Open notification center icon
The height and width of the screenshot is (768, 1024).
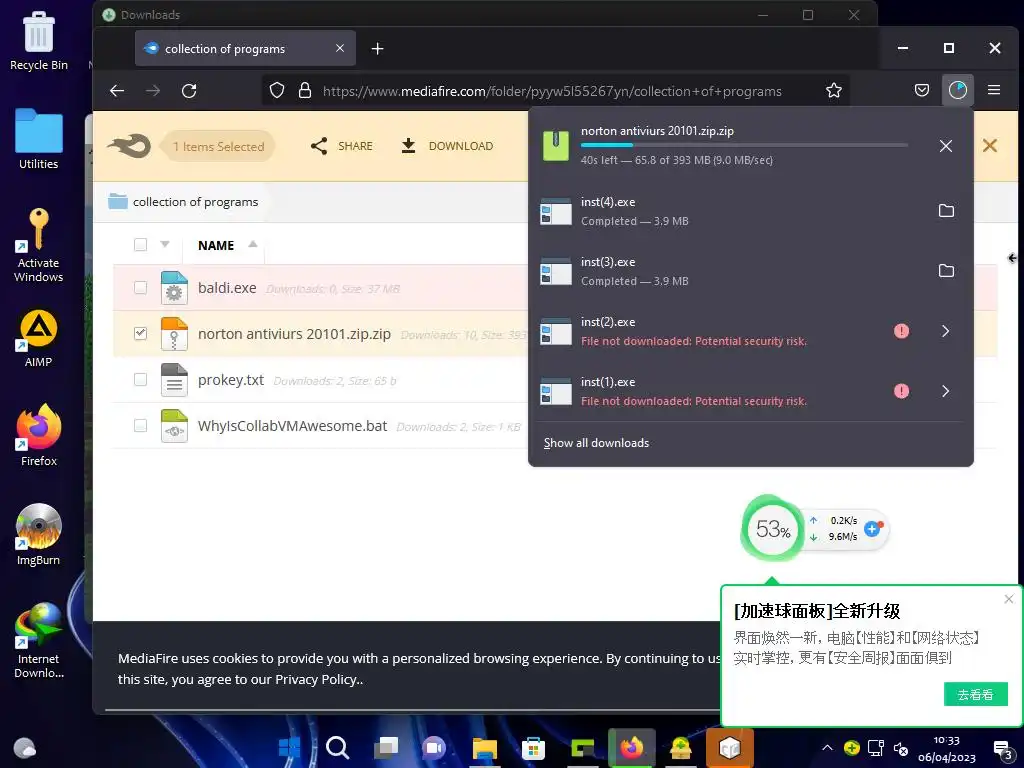(1002, 749)
